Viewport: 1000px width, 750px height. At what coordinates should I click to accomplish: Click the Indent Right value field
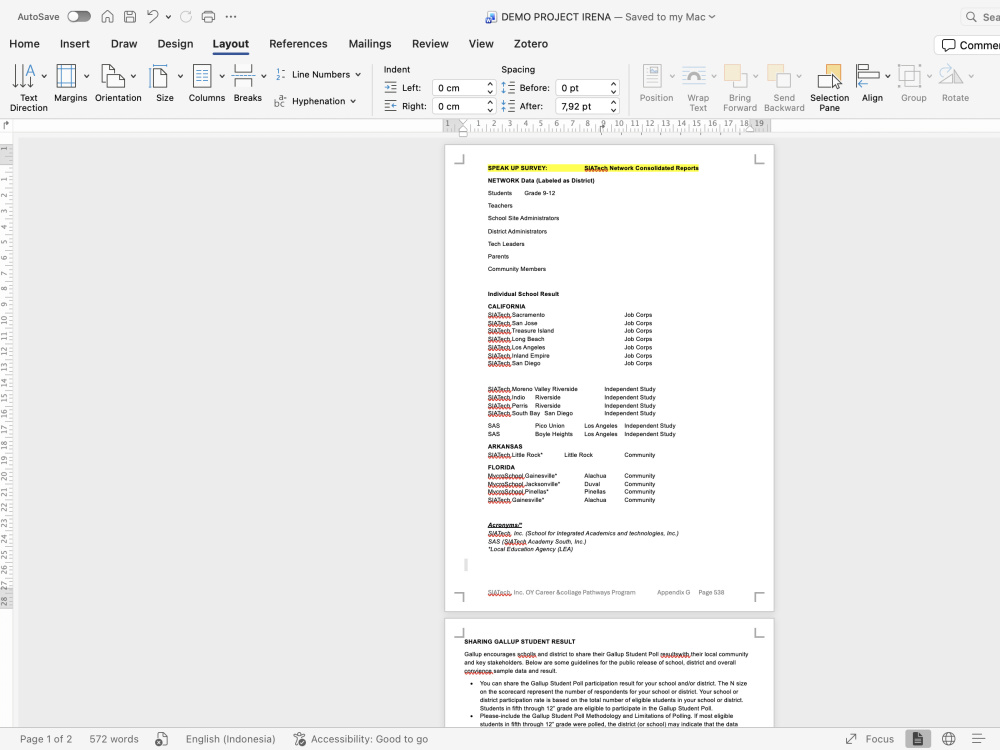click(x=459, y=107)
